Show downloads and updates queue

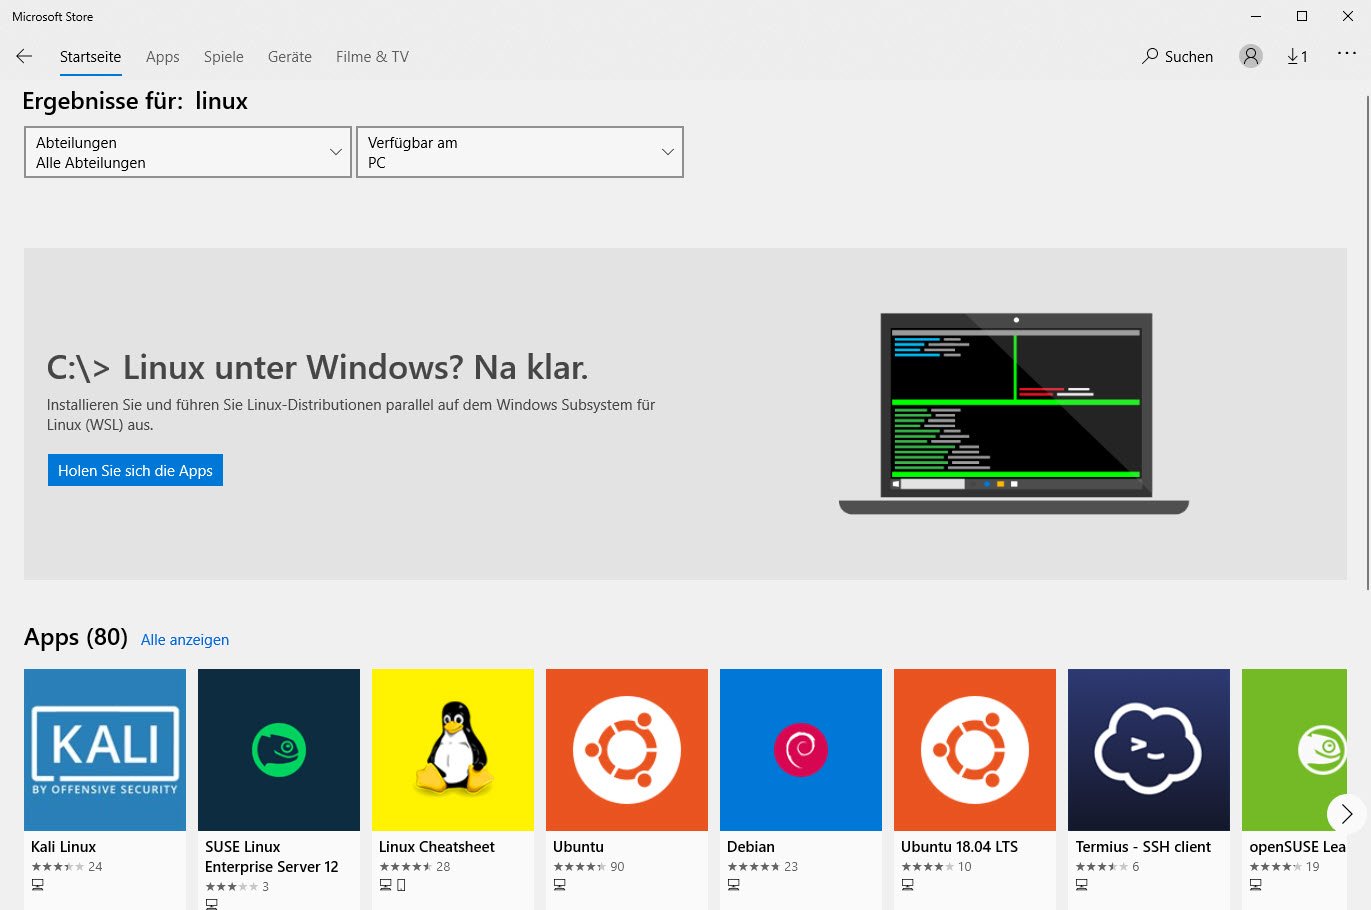[1297, 56]
